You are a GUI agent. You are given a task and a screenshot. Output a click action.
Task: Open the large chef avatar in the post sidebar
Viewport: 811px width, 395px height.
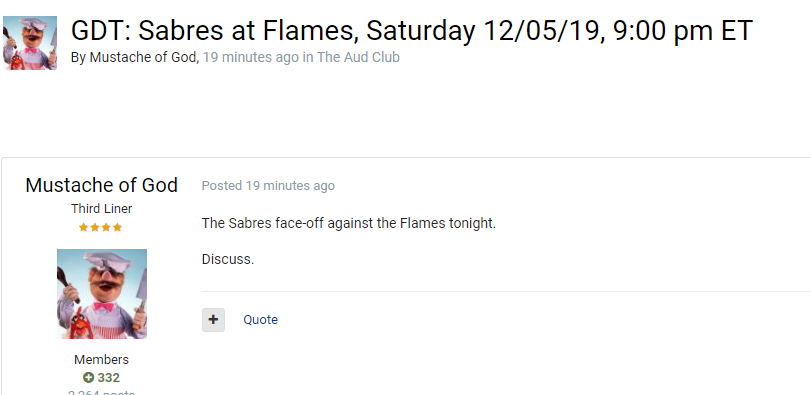102,294
